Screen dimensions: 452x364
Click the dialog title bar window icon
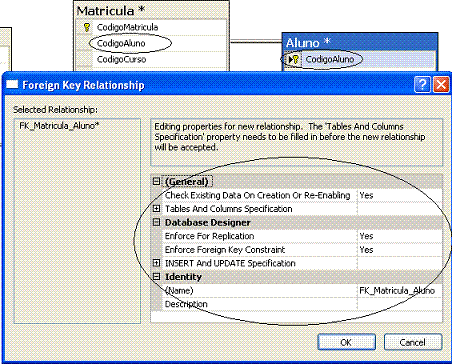coord(12,85)
